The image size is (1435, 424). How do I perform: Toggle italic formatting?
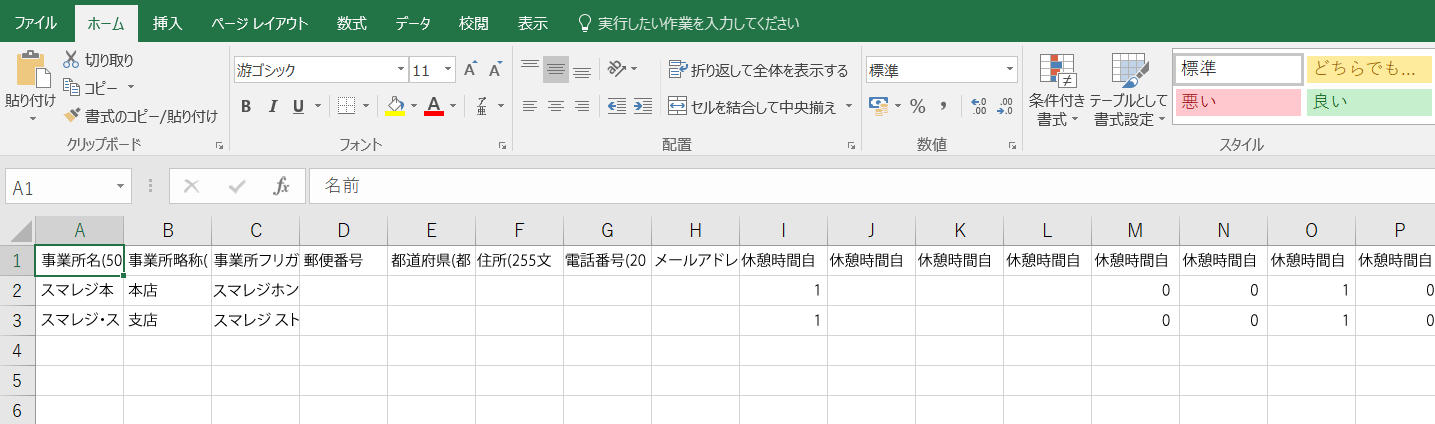[272, 106]
